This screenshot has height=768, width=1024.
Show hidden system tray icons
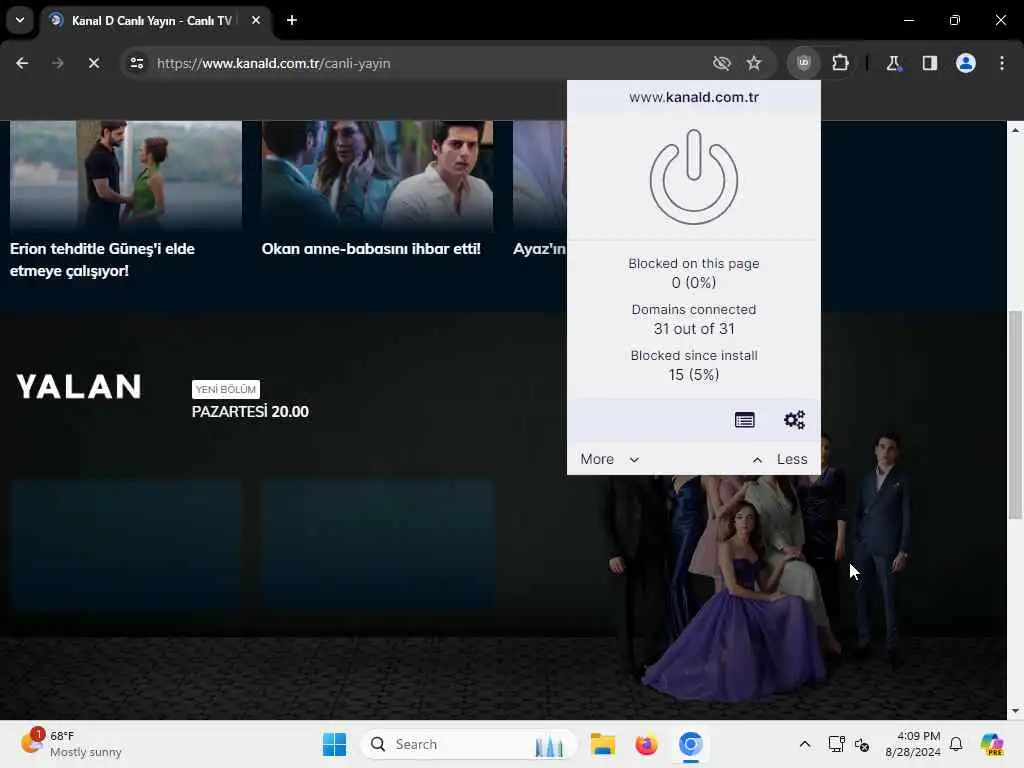[805, 744]
